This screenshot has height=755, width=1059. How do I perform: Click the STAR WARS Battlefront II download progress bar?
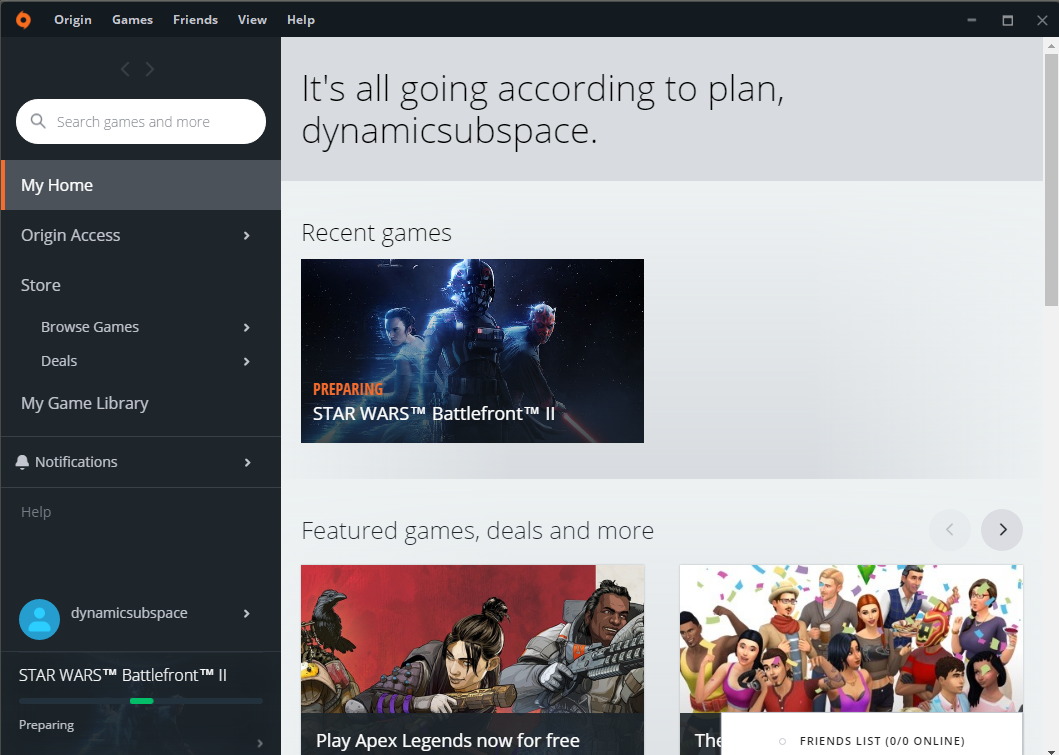[140, 700]
